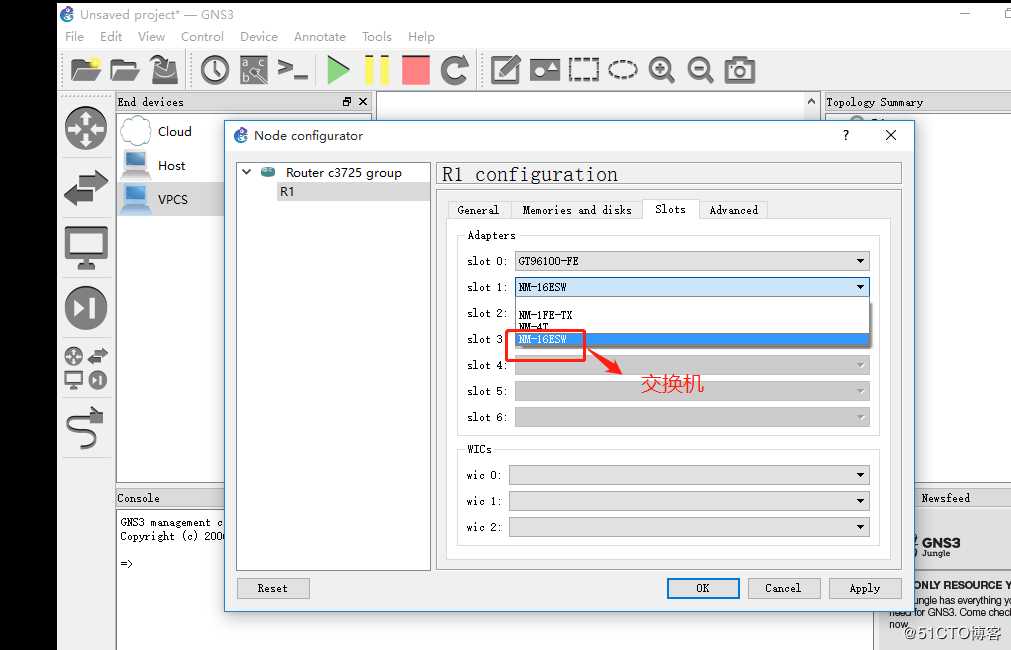Image resolution: width=1011 pixels, height=650 pixels.
Task: Browse end devices monitor icon
Action: coord(86,248)
